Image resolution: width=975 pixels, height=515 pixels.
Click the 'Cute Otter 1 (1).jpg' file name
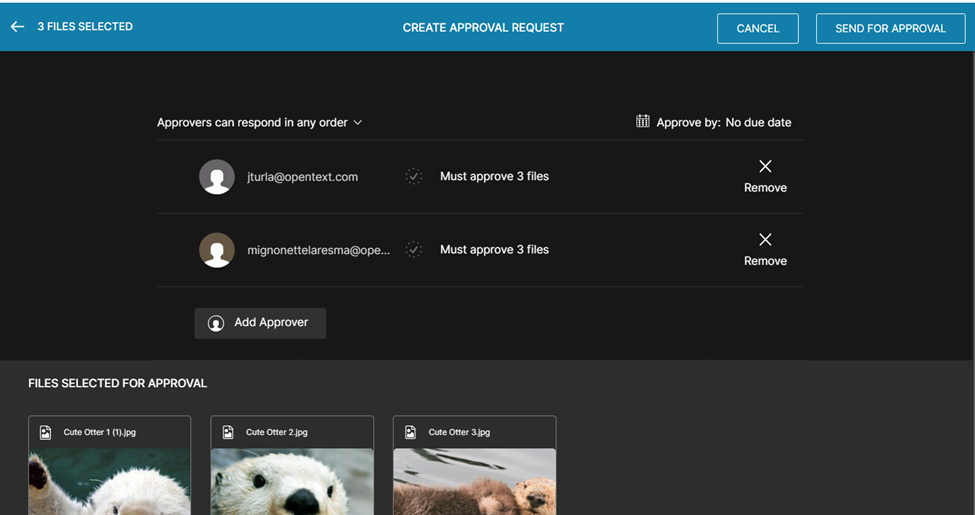(x=99, y=432)
